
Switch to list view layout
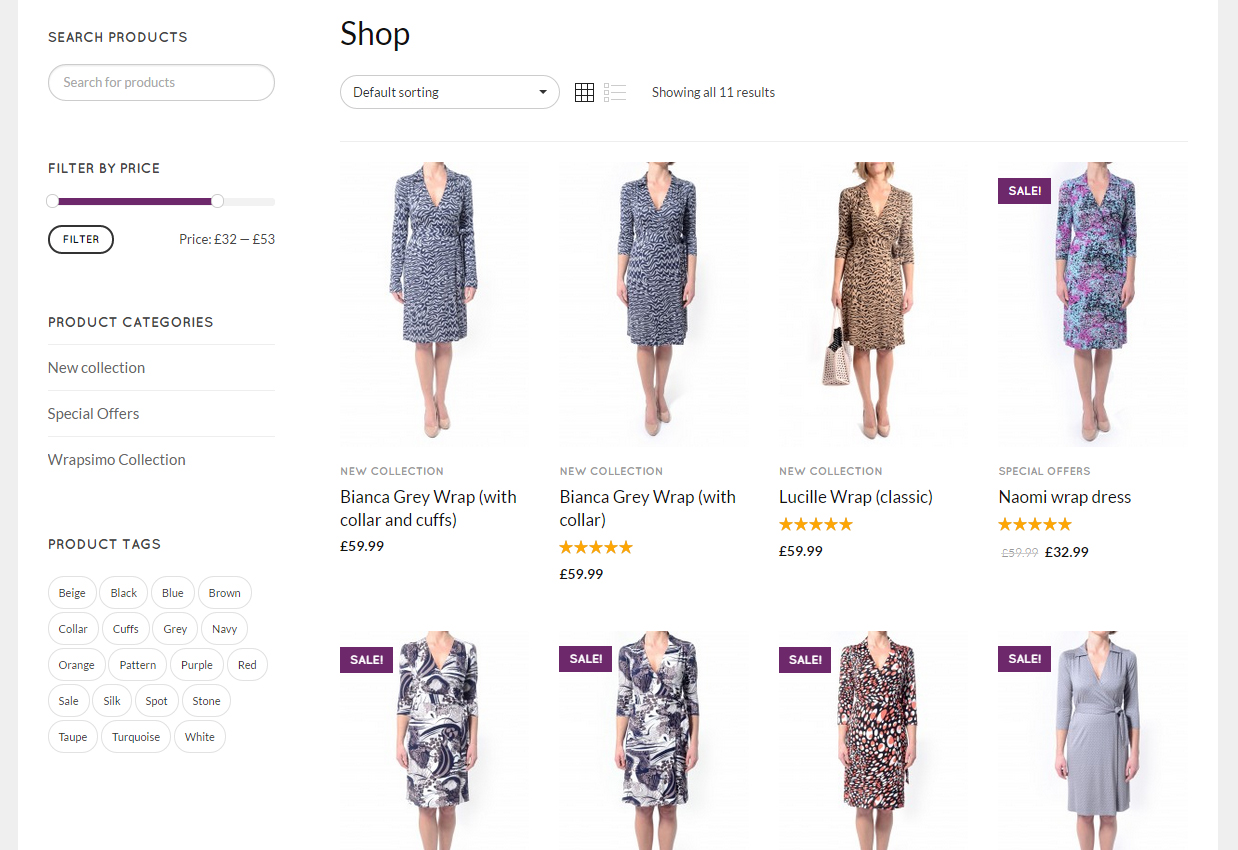pyautogui.click(x=615, y=93)
